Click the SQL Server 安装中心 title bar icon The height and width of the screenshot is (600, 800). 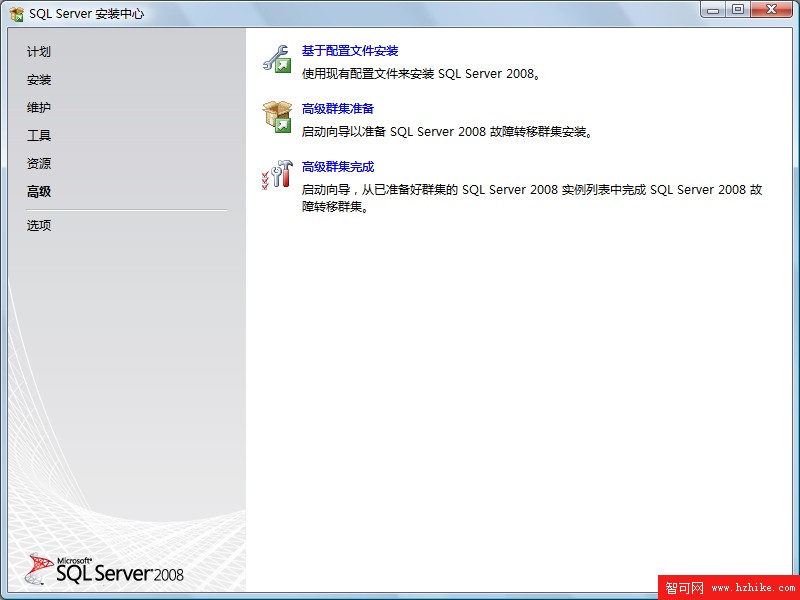coord(17,14)
